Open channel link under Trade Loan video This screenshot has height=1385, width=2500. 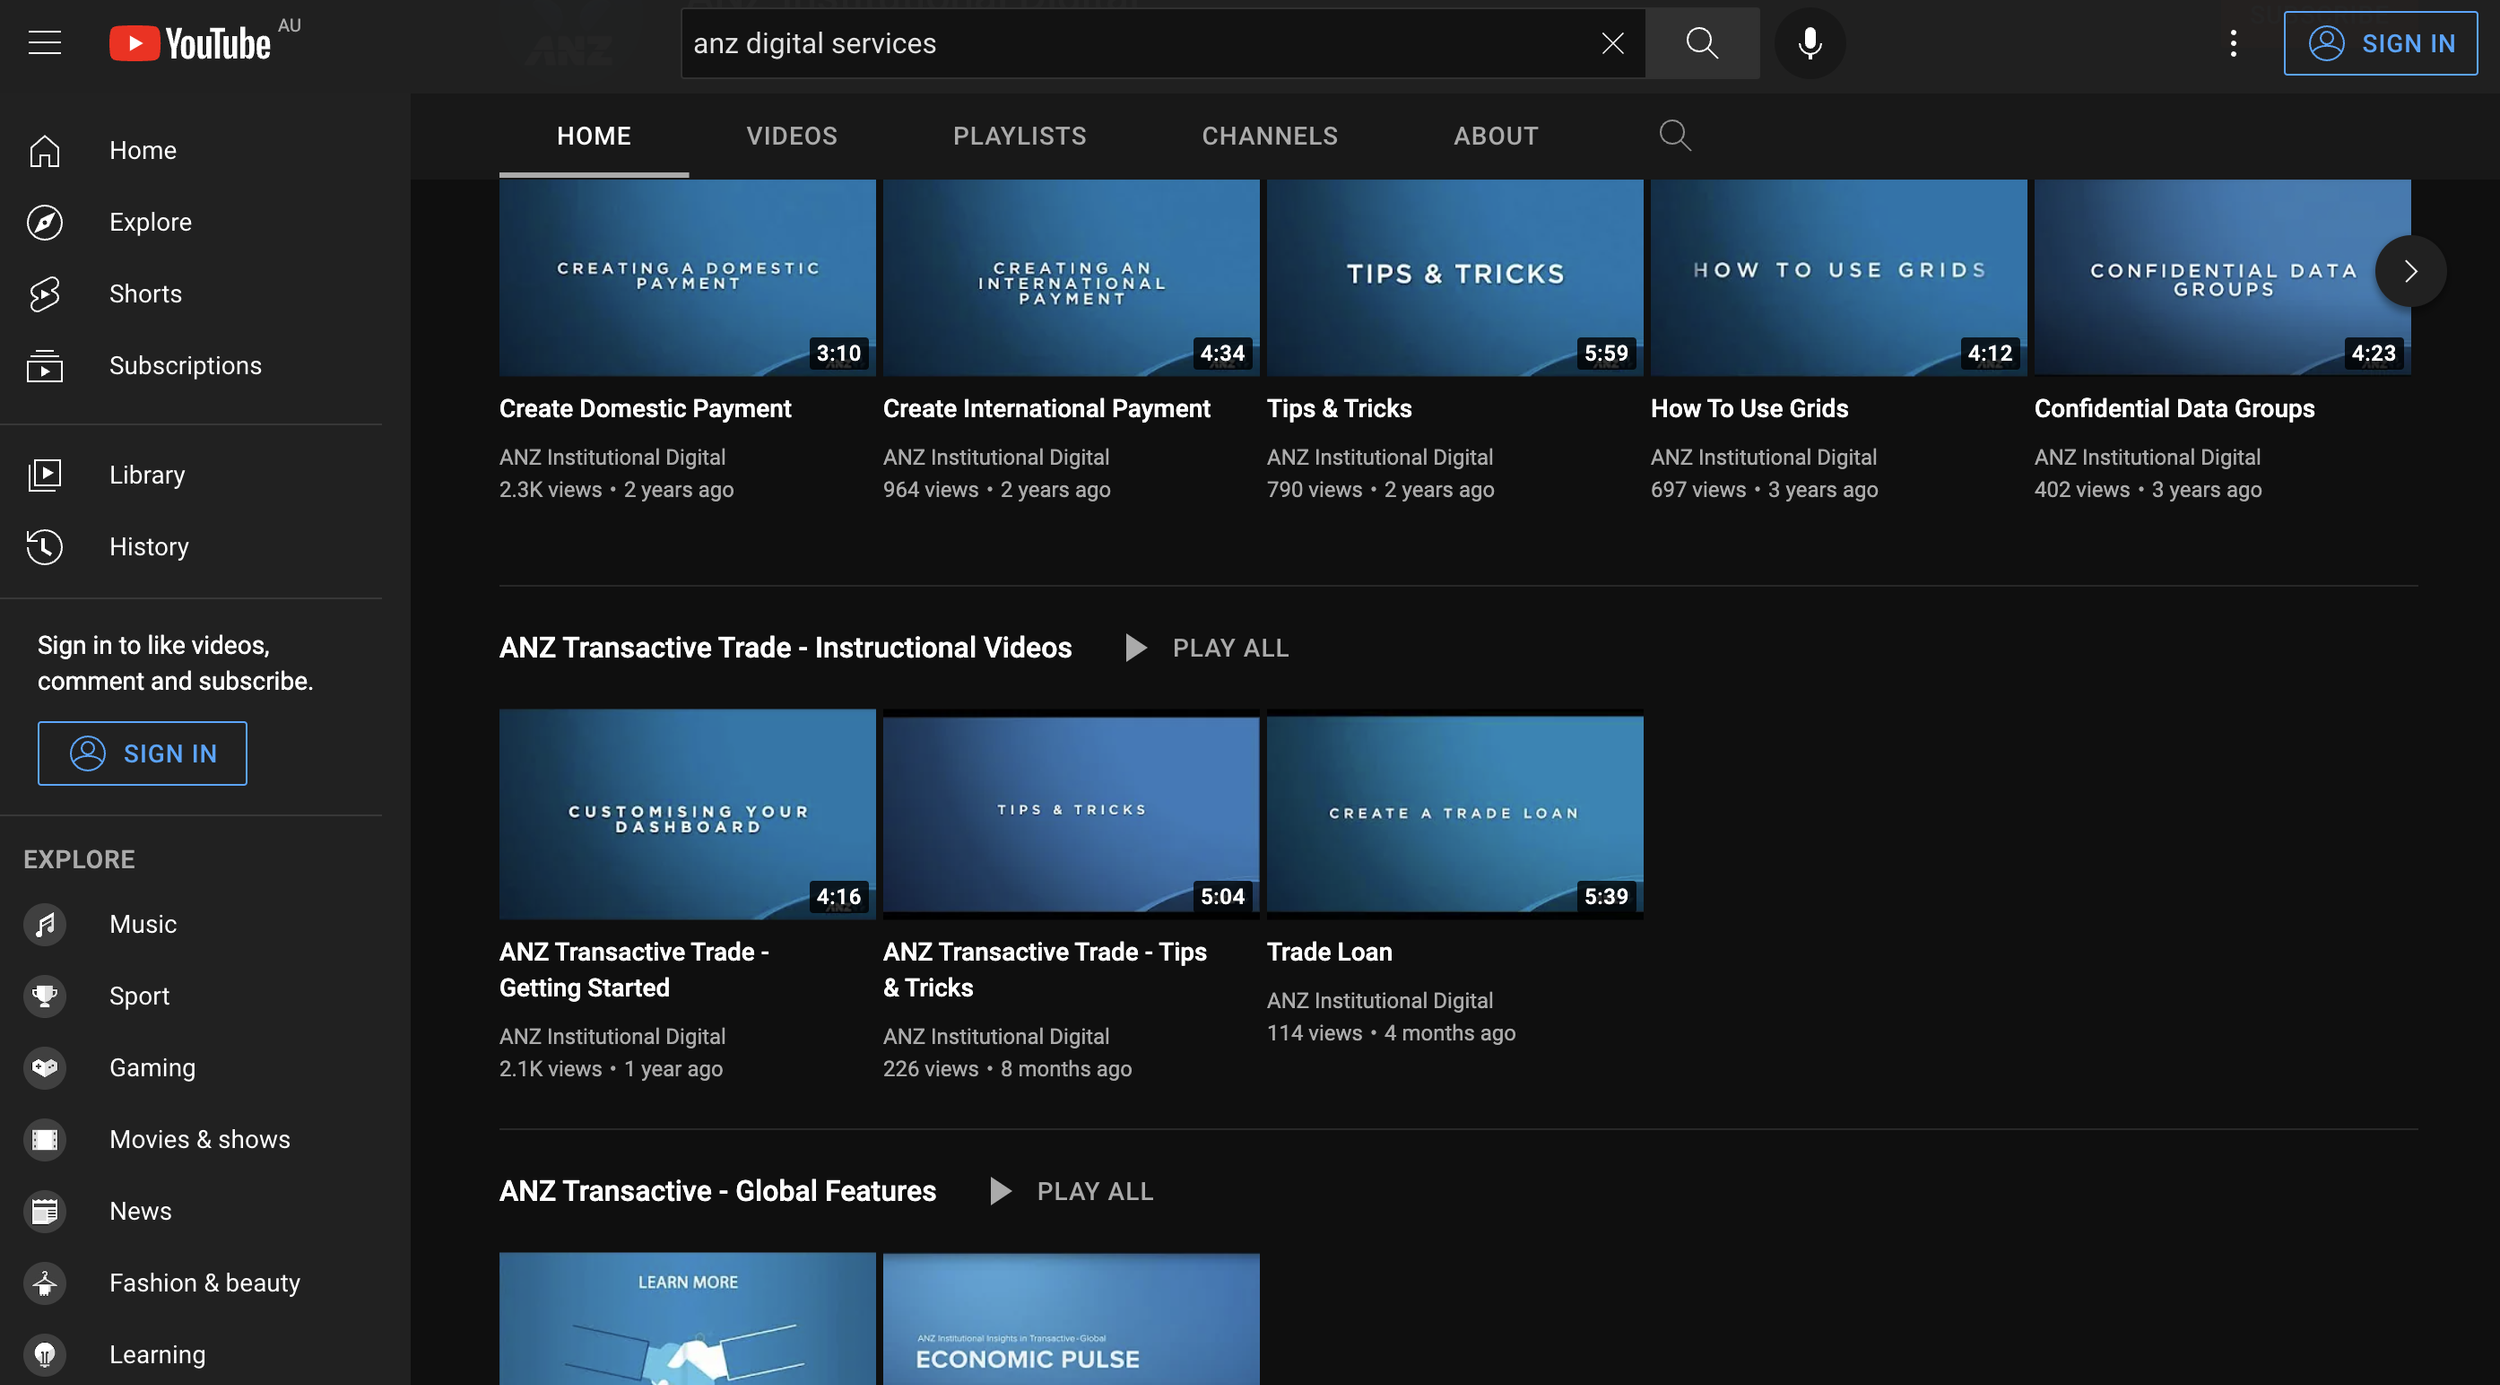coord(1380,1001)
